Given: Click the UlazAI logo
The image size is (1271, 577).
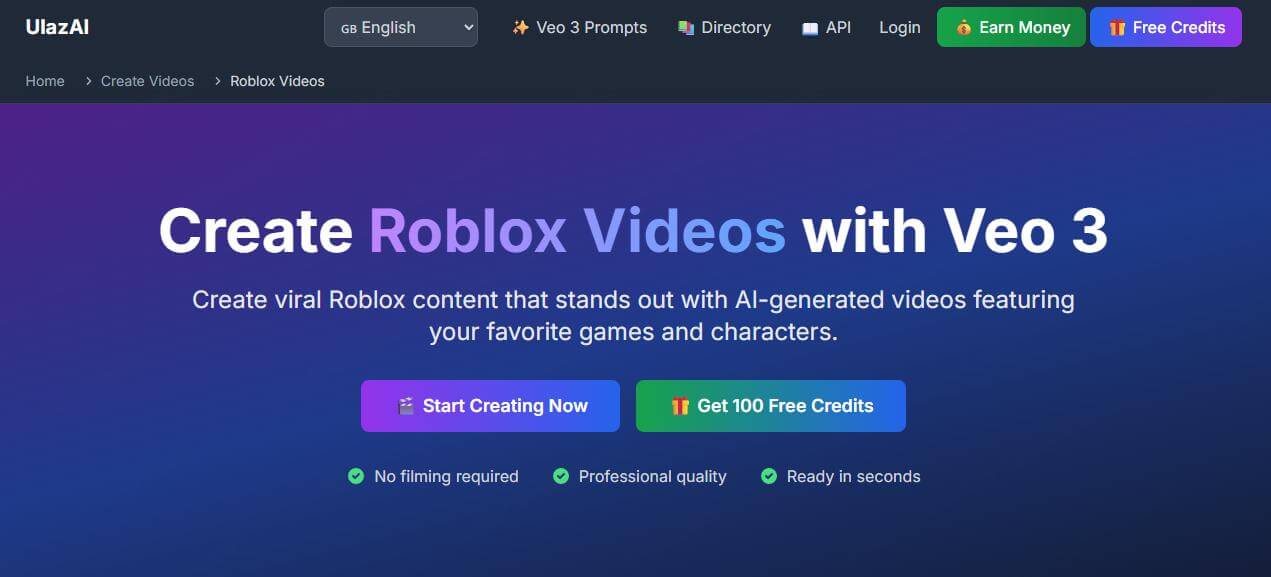Looking at the screenshot, I should 57,27.
